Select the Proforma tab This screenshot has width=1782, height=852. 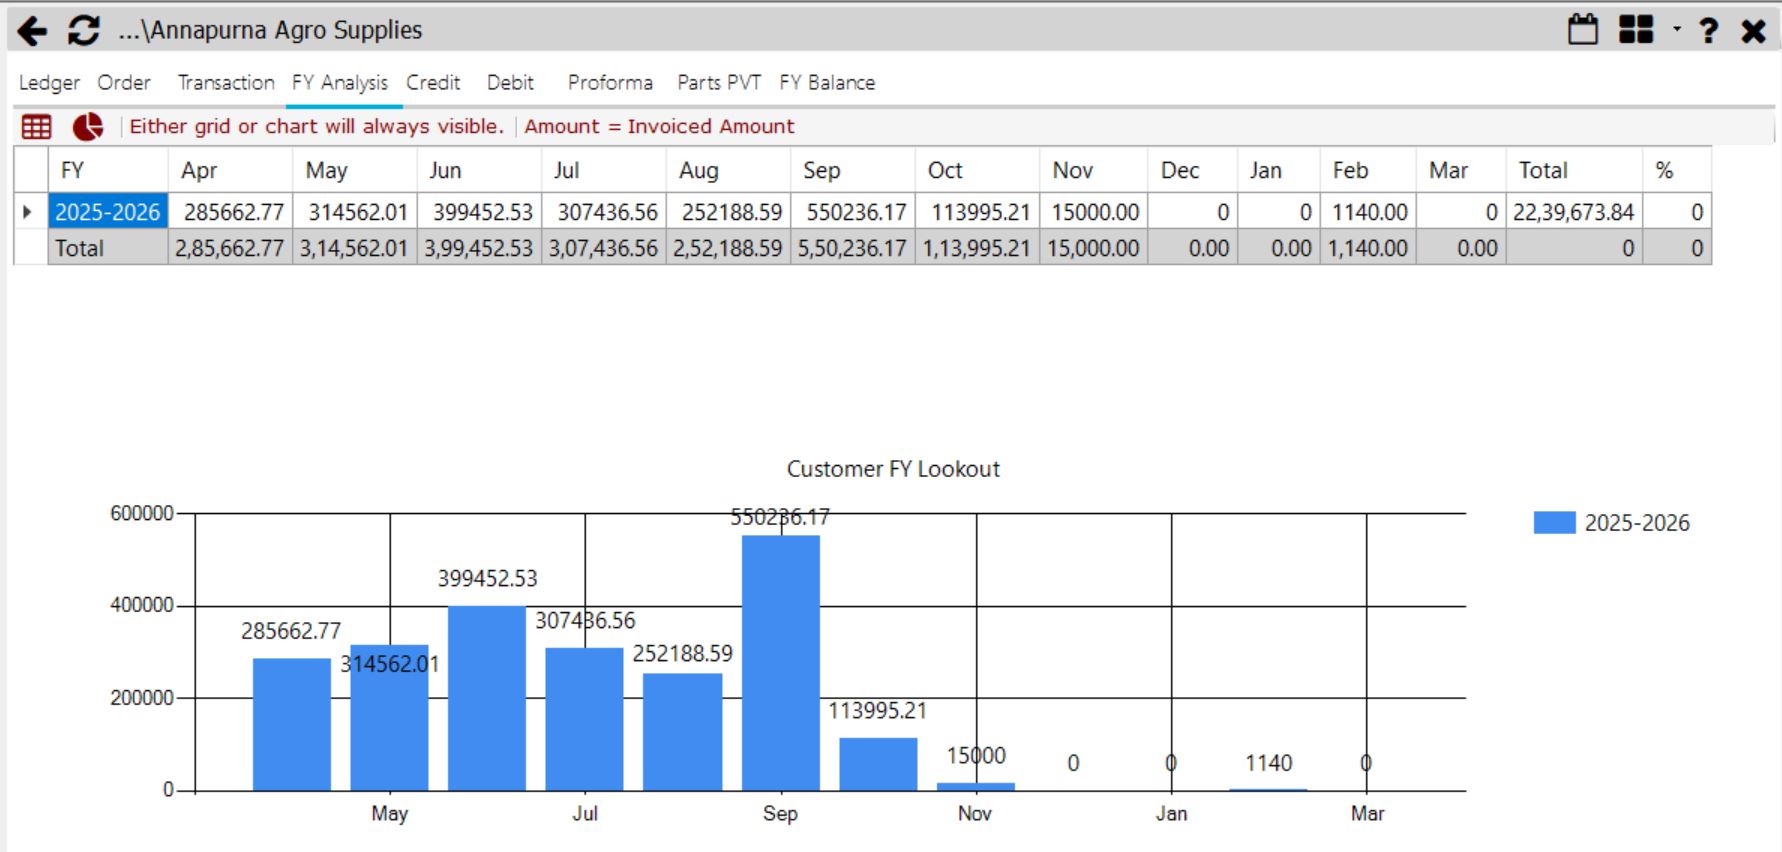[610, 83]
